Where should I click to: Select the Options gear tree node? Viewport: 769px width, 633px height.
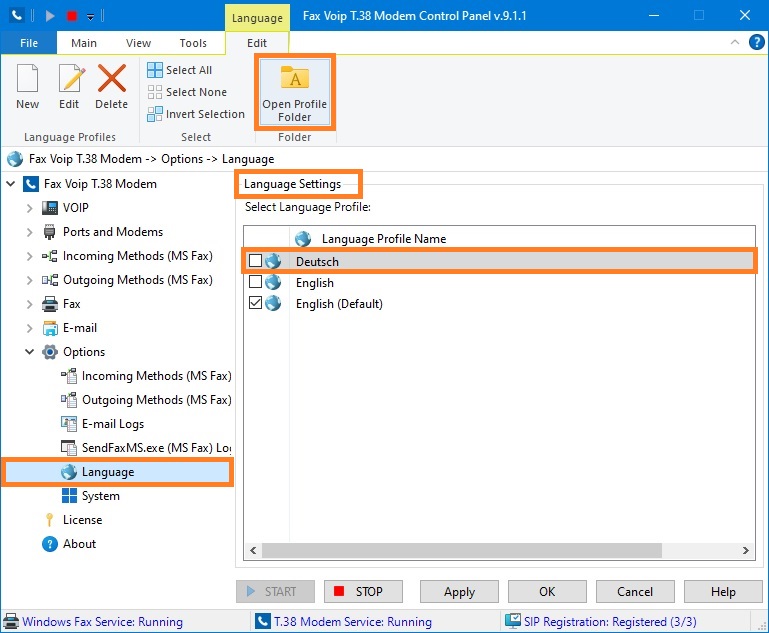84,352
